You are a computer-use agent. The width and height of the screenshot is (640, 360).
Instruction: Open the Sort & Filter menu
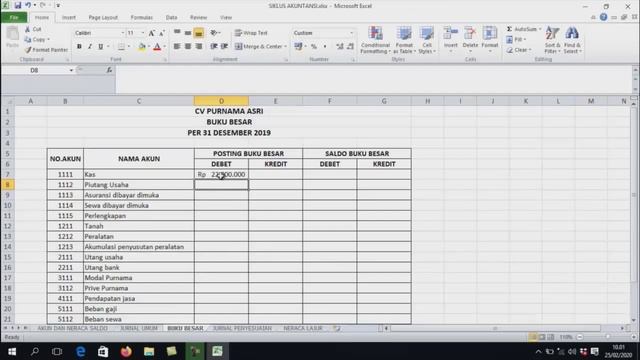[x=552, y=40]
